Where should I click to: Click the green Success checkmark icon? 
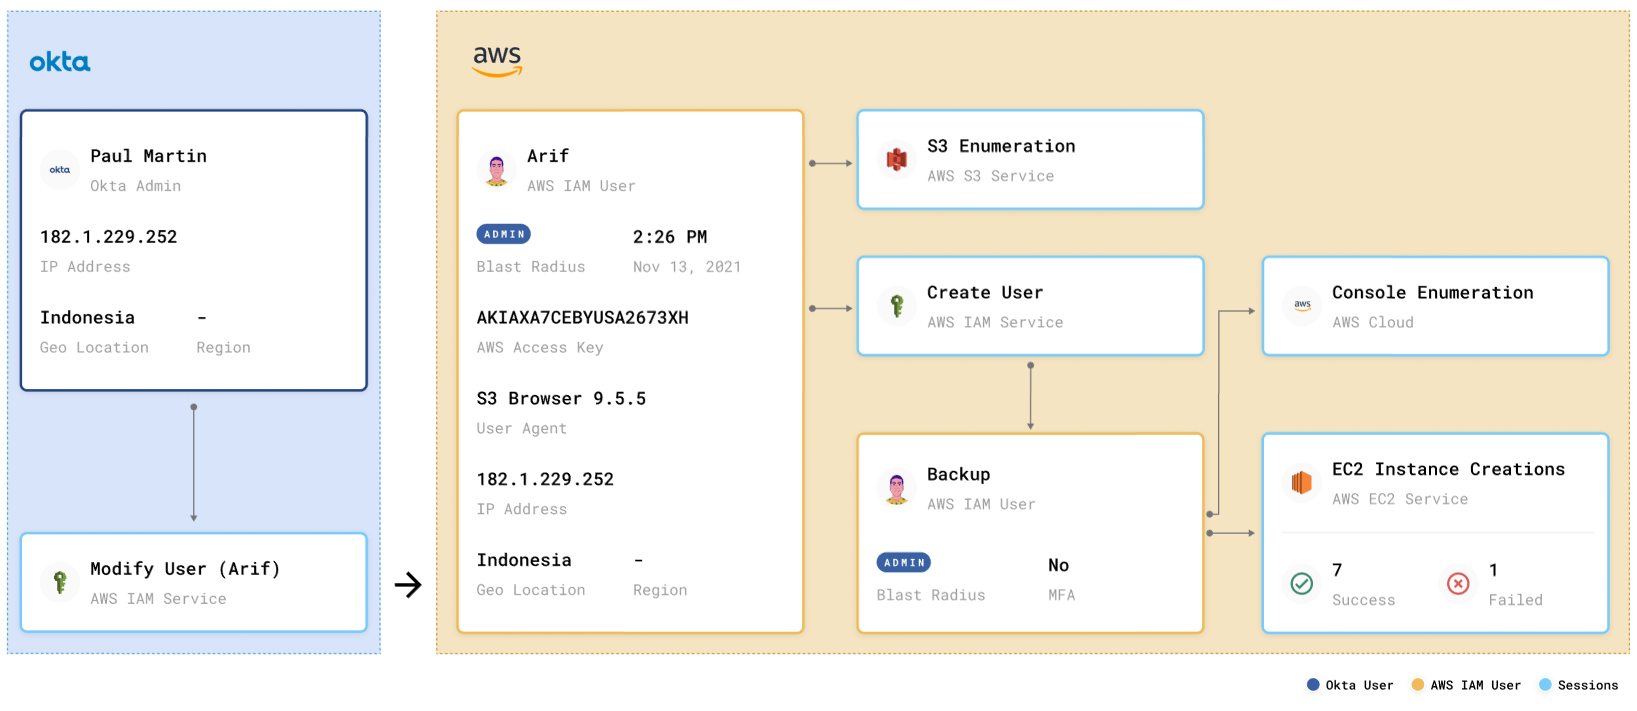tap(1302, 583)
